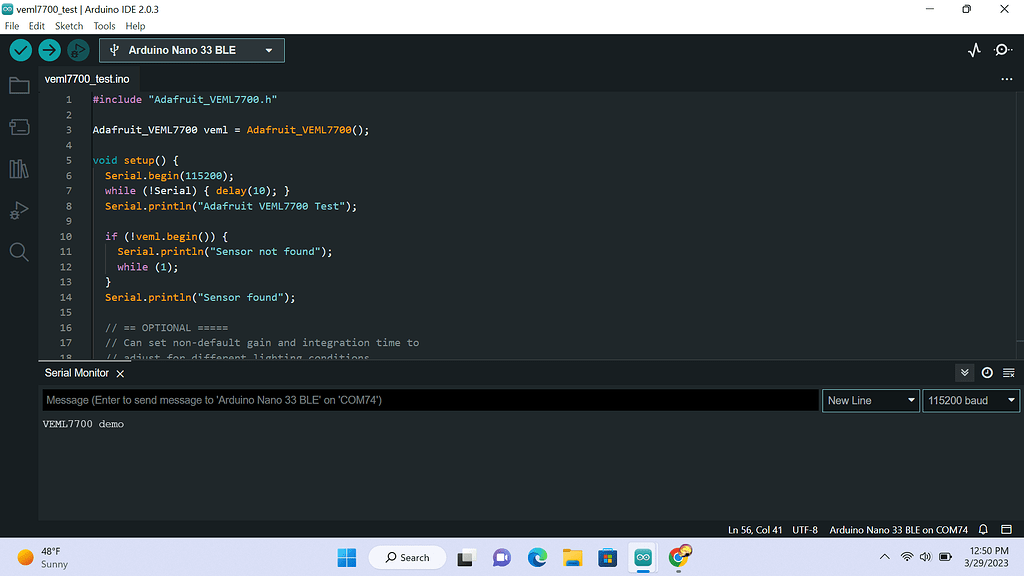Open the Sketchbook folder icon in sidebar
The image size is (1024, 576).
click(x=19, y=85)
